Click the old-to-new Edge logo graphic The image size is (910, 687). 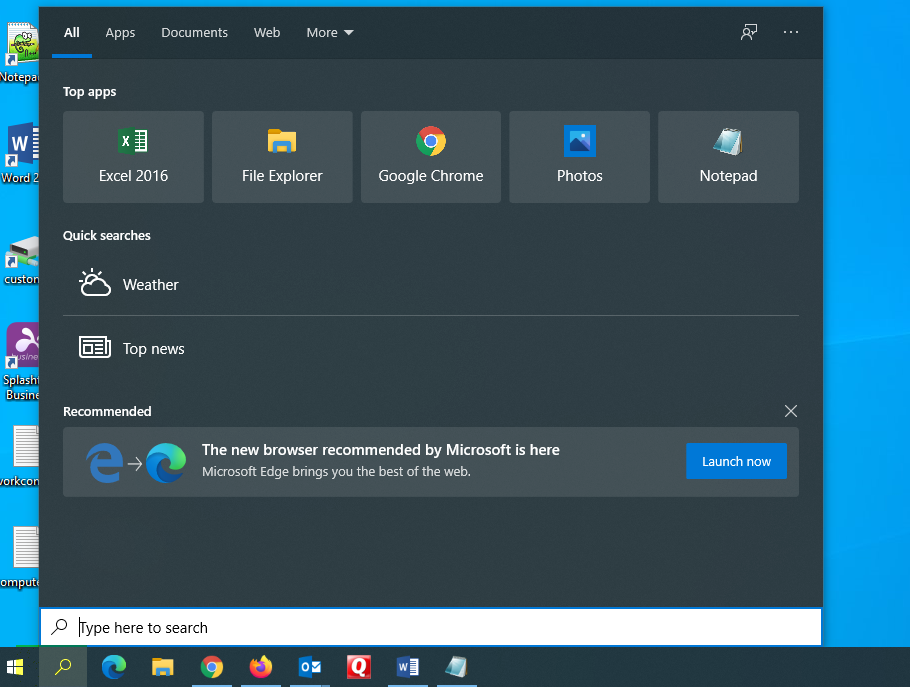pos(136,462)
